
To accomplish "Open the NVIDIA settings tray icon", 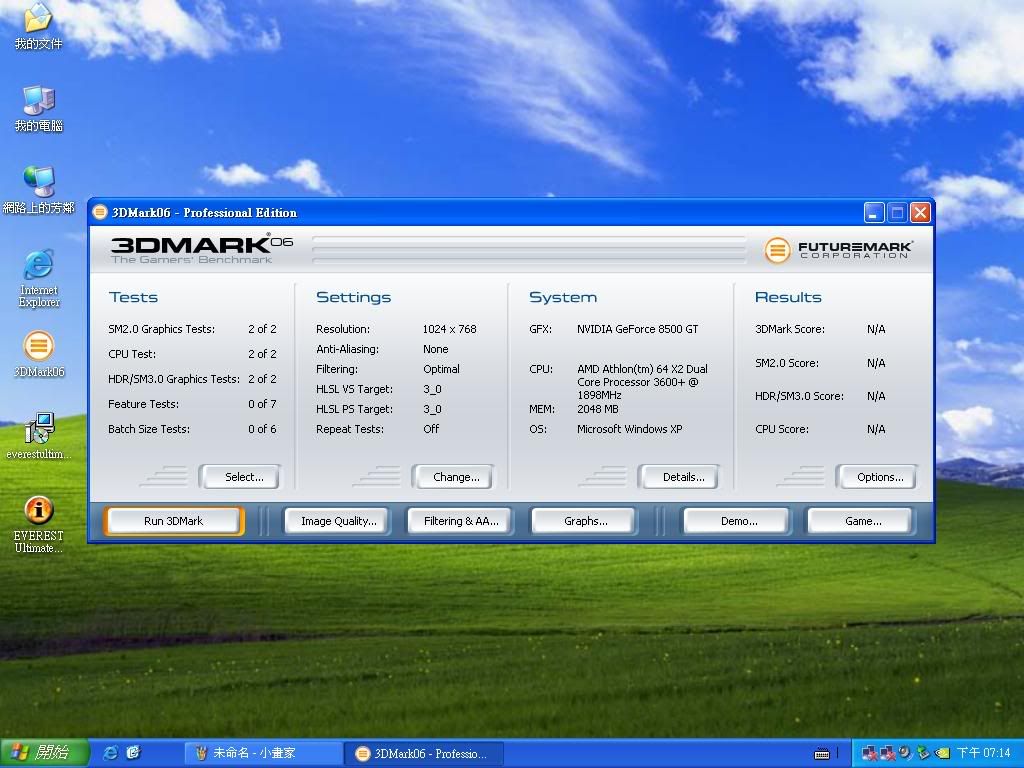I will (x=941, y=753).
